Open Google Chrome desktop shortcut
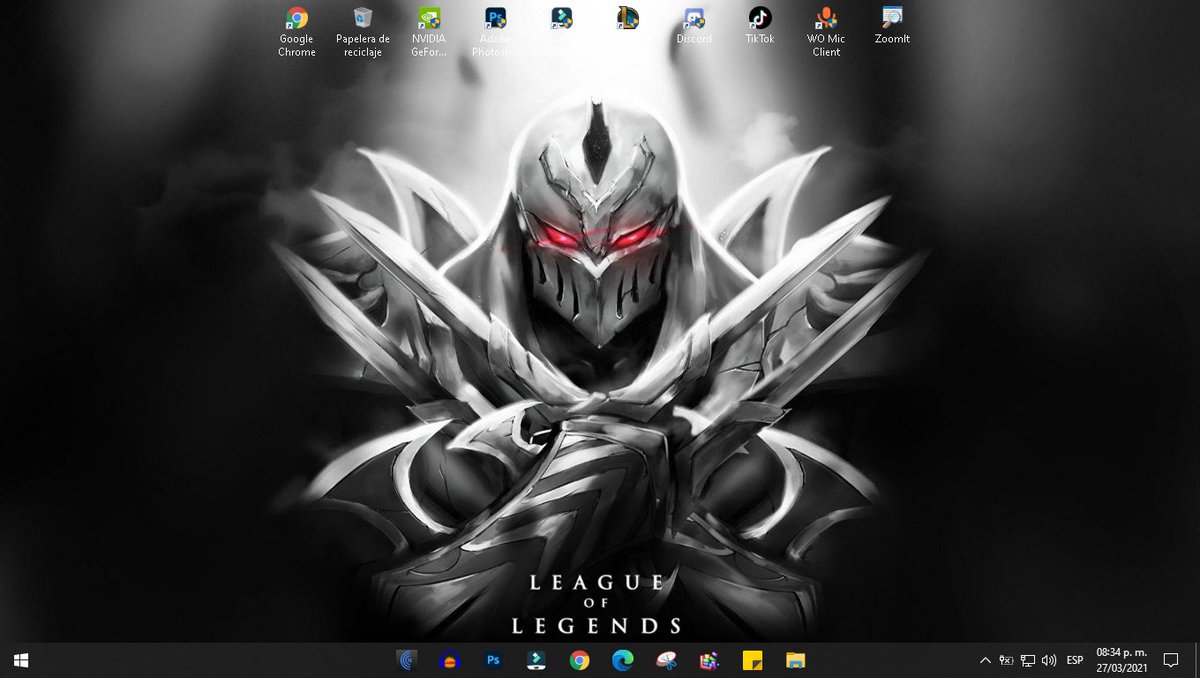The image size is (1200, 678). click(296, 32)
